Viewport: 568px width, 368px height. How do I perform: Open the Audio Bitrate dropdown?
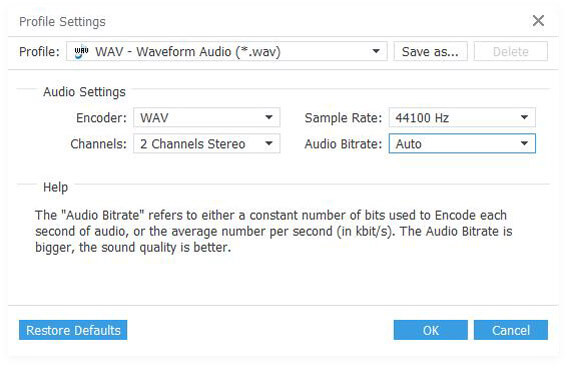[x=462, y=144]
